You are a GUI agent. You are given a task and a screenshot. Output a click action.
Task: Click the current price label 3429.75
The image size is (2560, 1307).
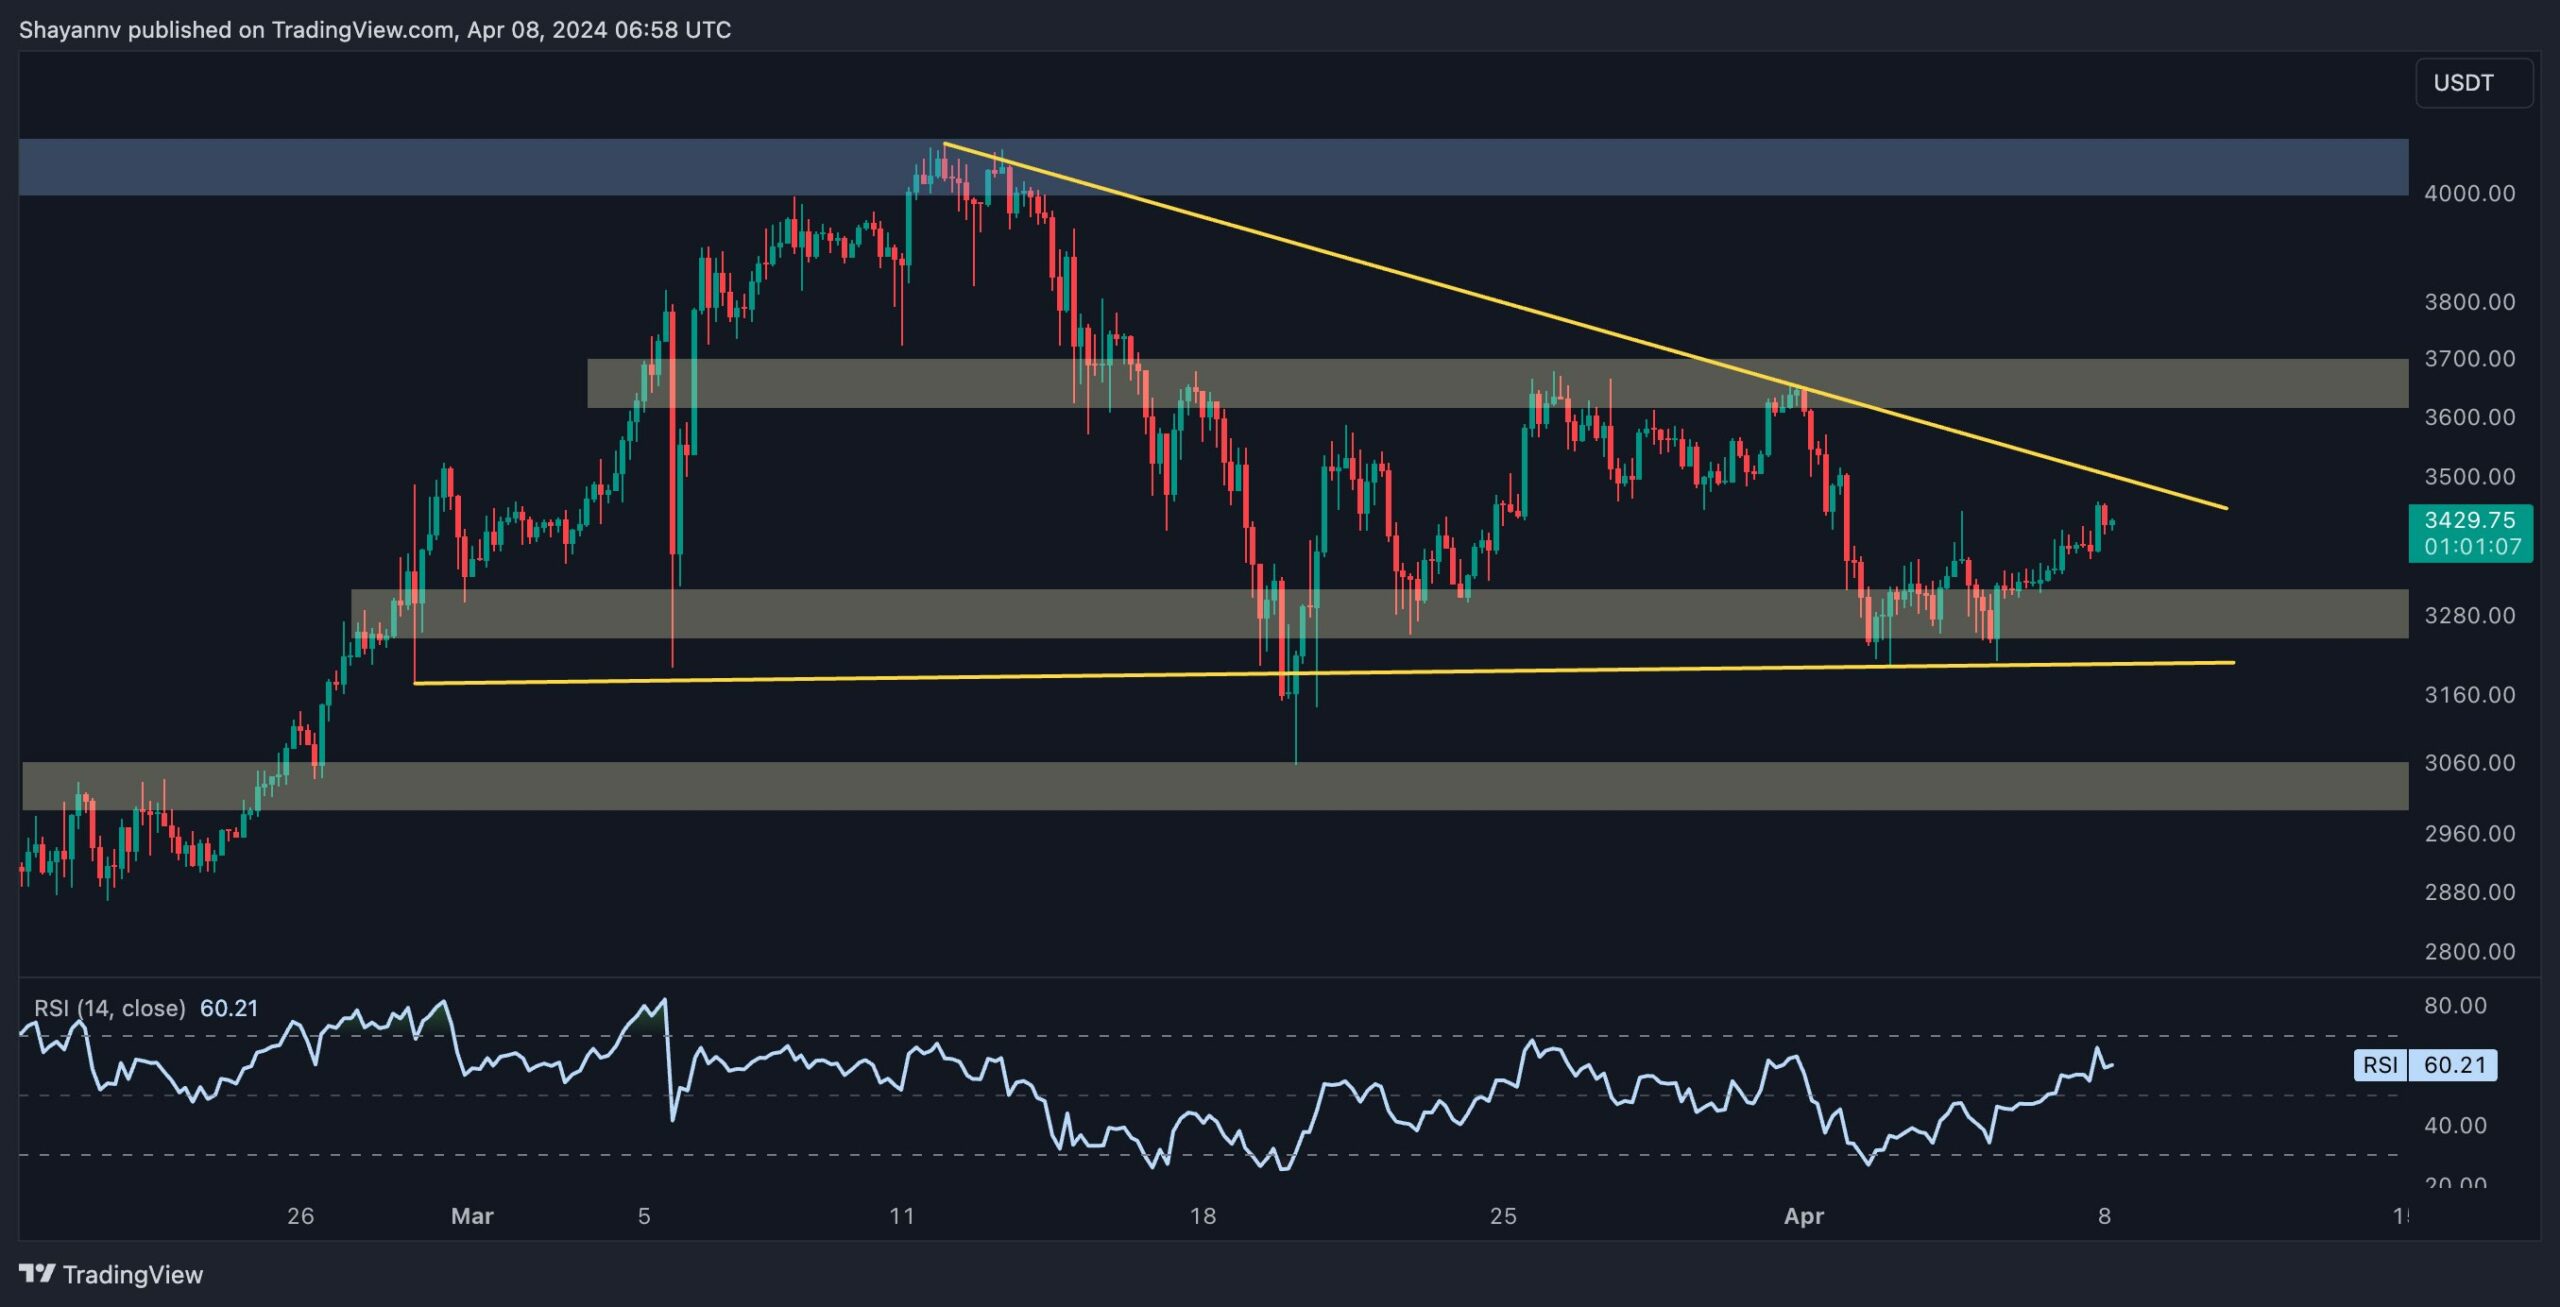[2470, 520]
